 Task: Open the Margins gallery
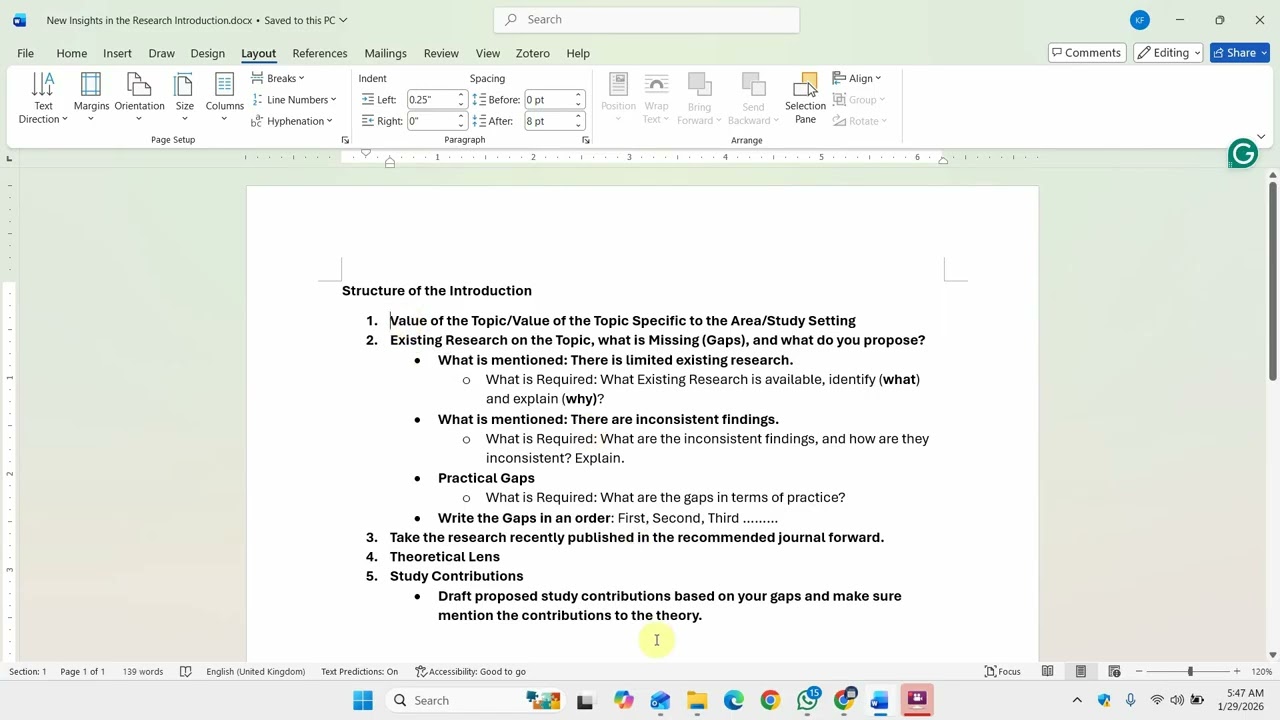click(x=91, y=99)
